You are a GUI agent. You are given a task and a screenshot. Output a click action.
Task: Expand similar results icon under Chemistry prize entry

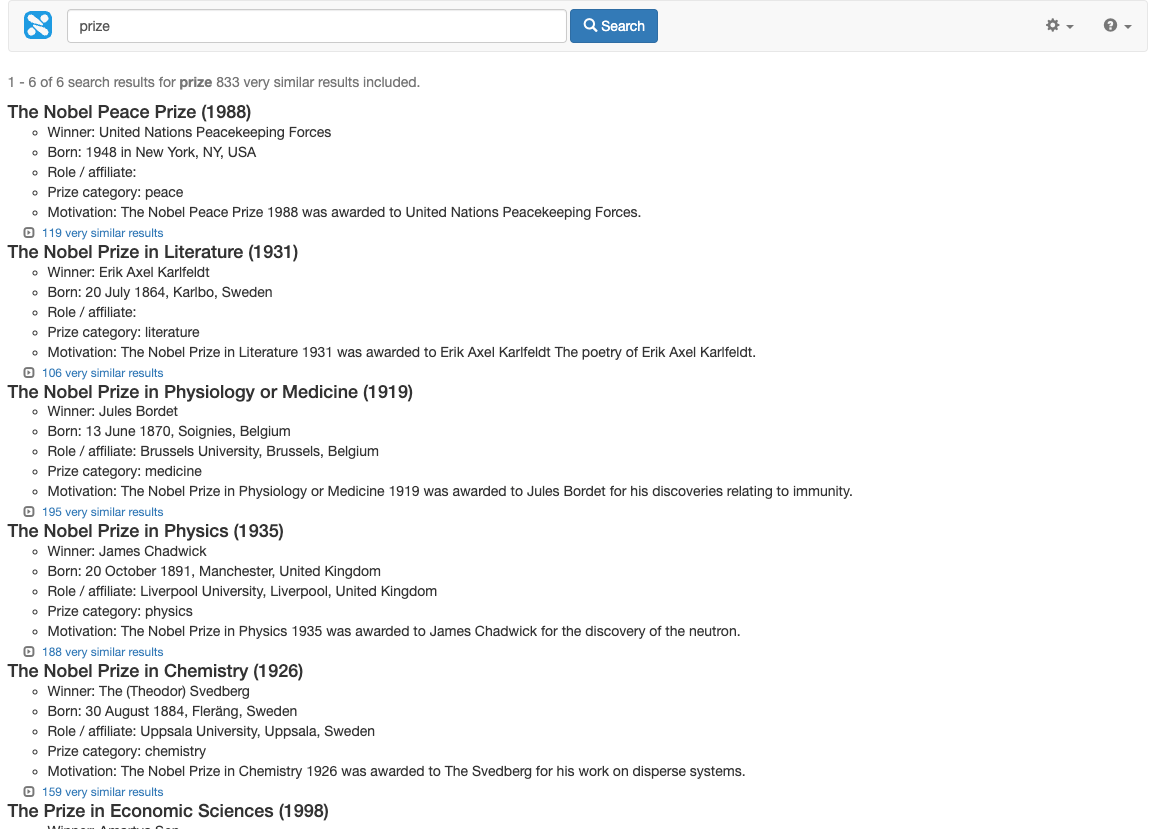pyautogui.click(x=28, y=791)
